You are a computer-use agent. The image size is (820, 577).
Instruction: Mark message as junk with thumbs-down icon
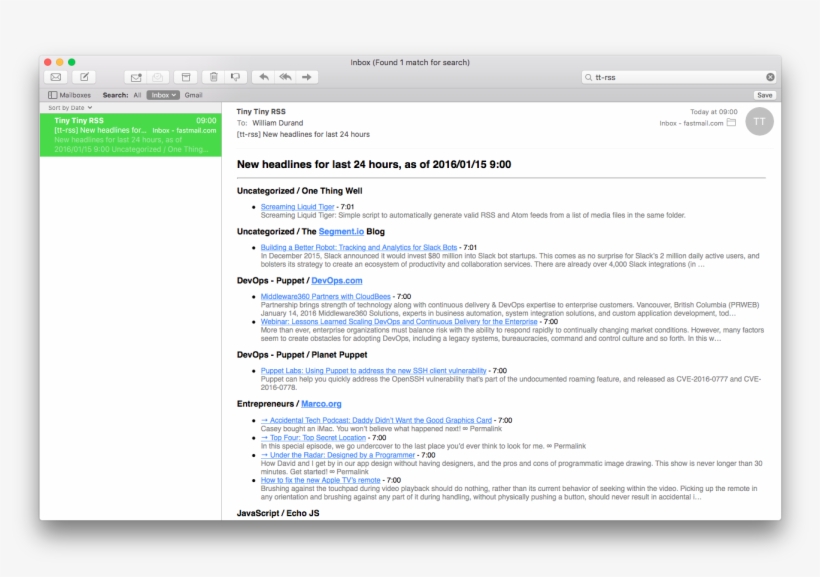tap(235, 77)
